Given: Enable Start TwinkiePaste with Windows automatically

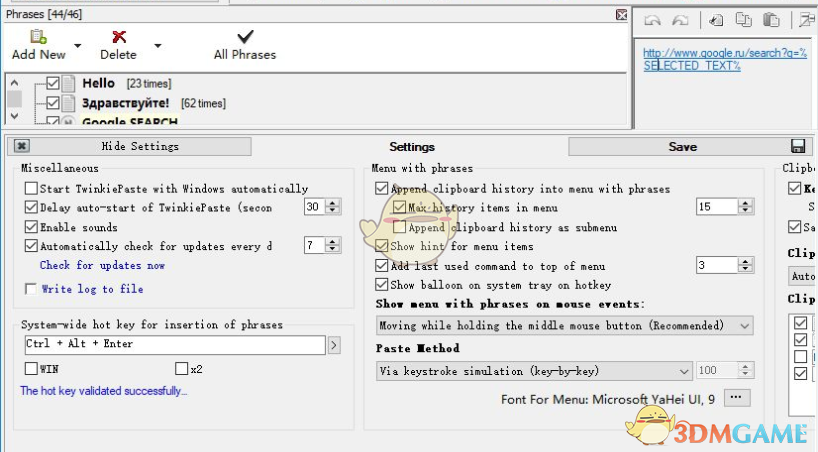Looking at the screenshot, I should coord(32,188).
